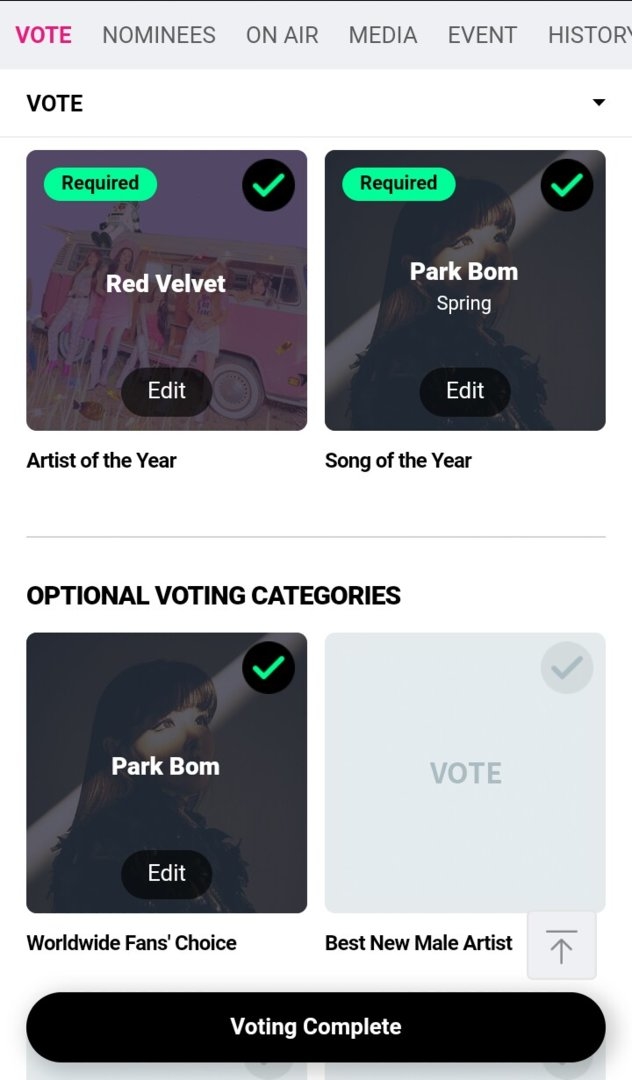This screenshot has height=1080, width=632.
Task: Open the Park Bom Worldwide Fans' Choice thumbnail
Action: pos(167,773)
